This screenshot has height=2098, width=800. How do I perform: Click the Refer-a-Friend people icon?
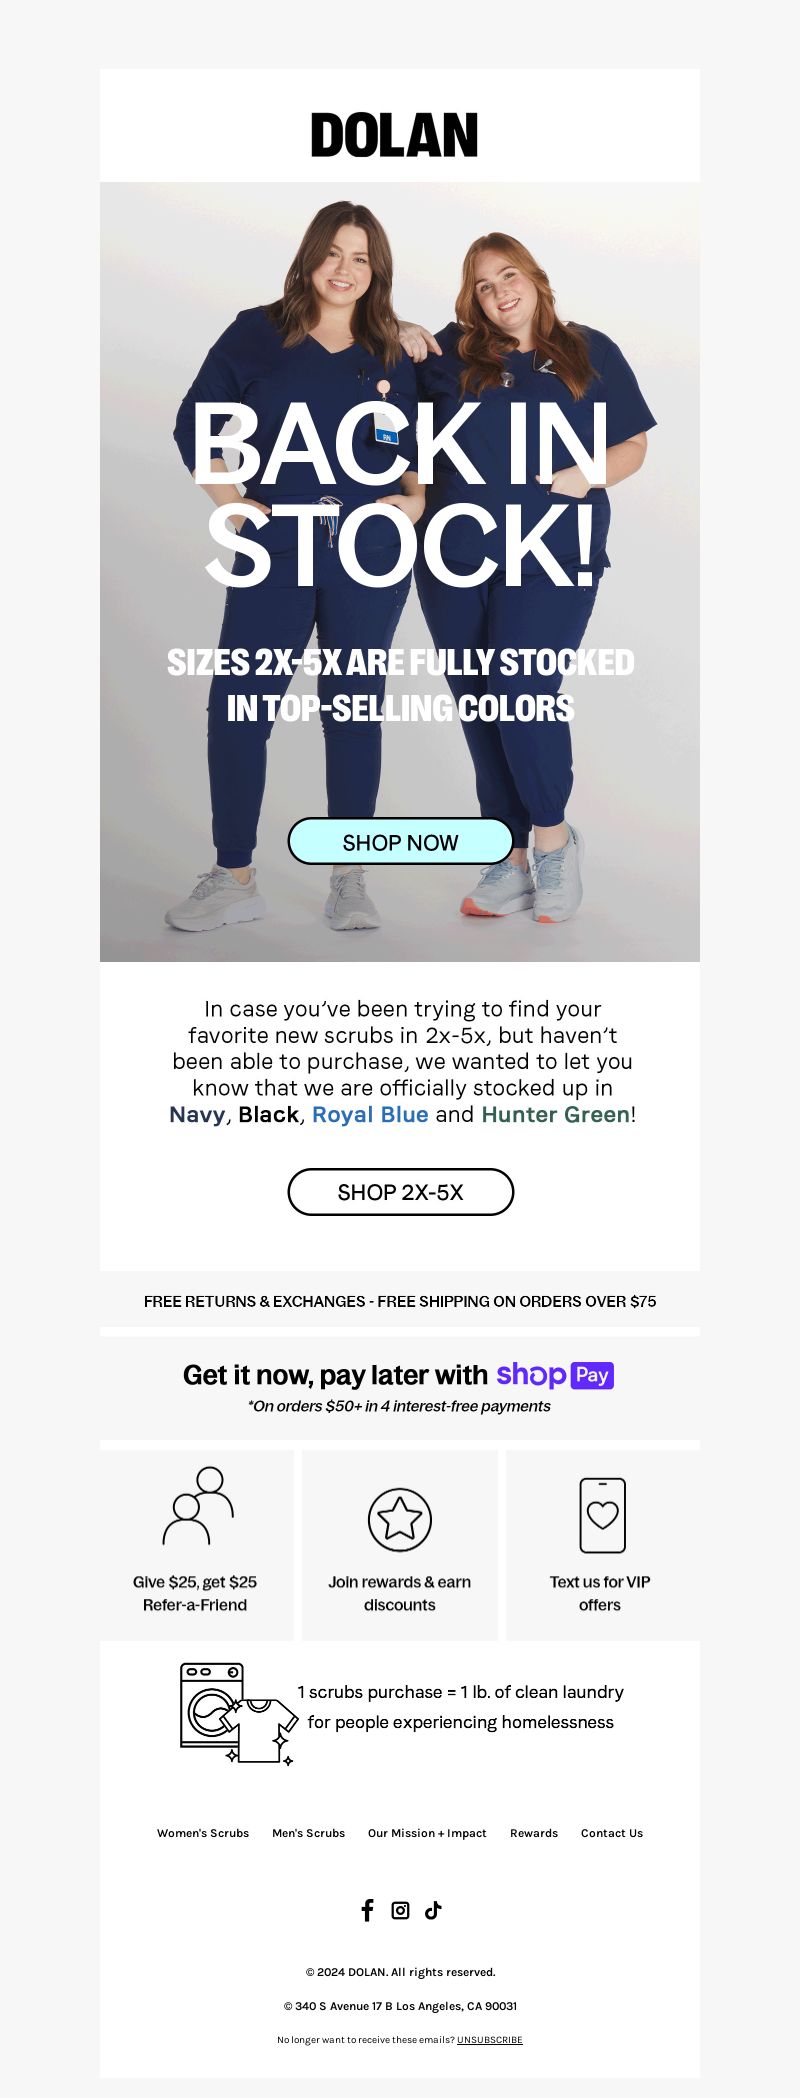coord(198,1506)
